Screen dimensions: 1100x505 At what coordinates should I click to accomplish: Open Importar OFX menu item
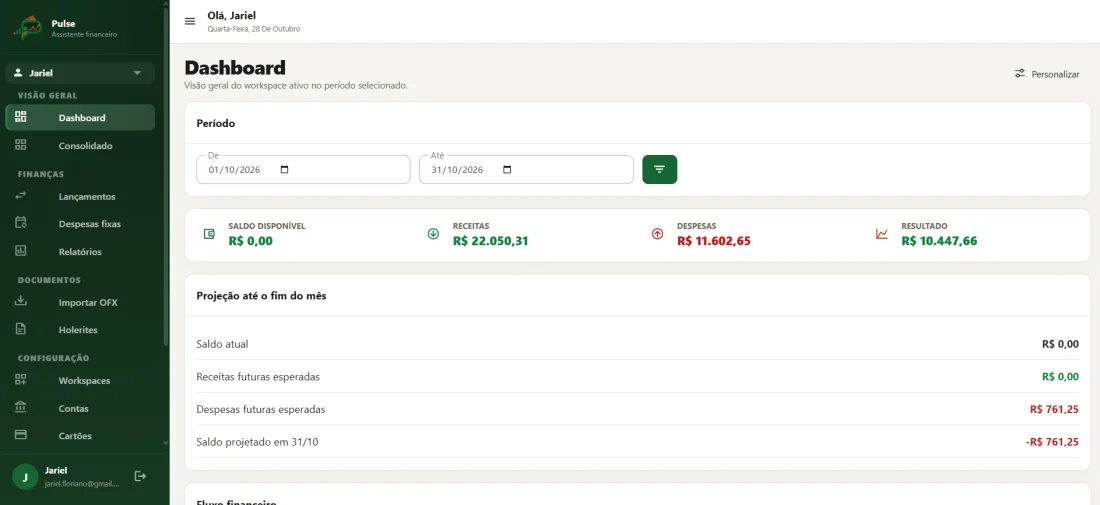80,302
